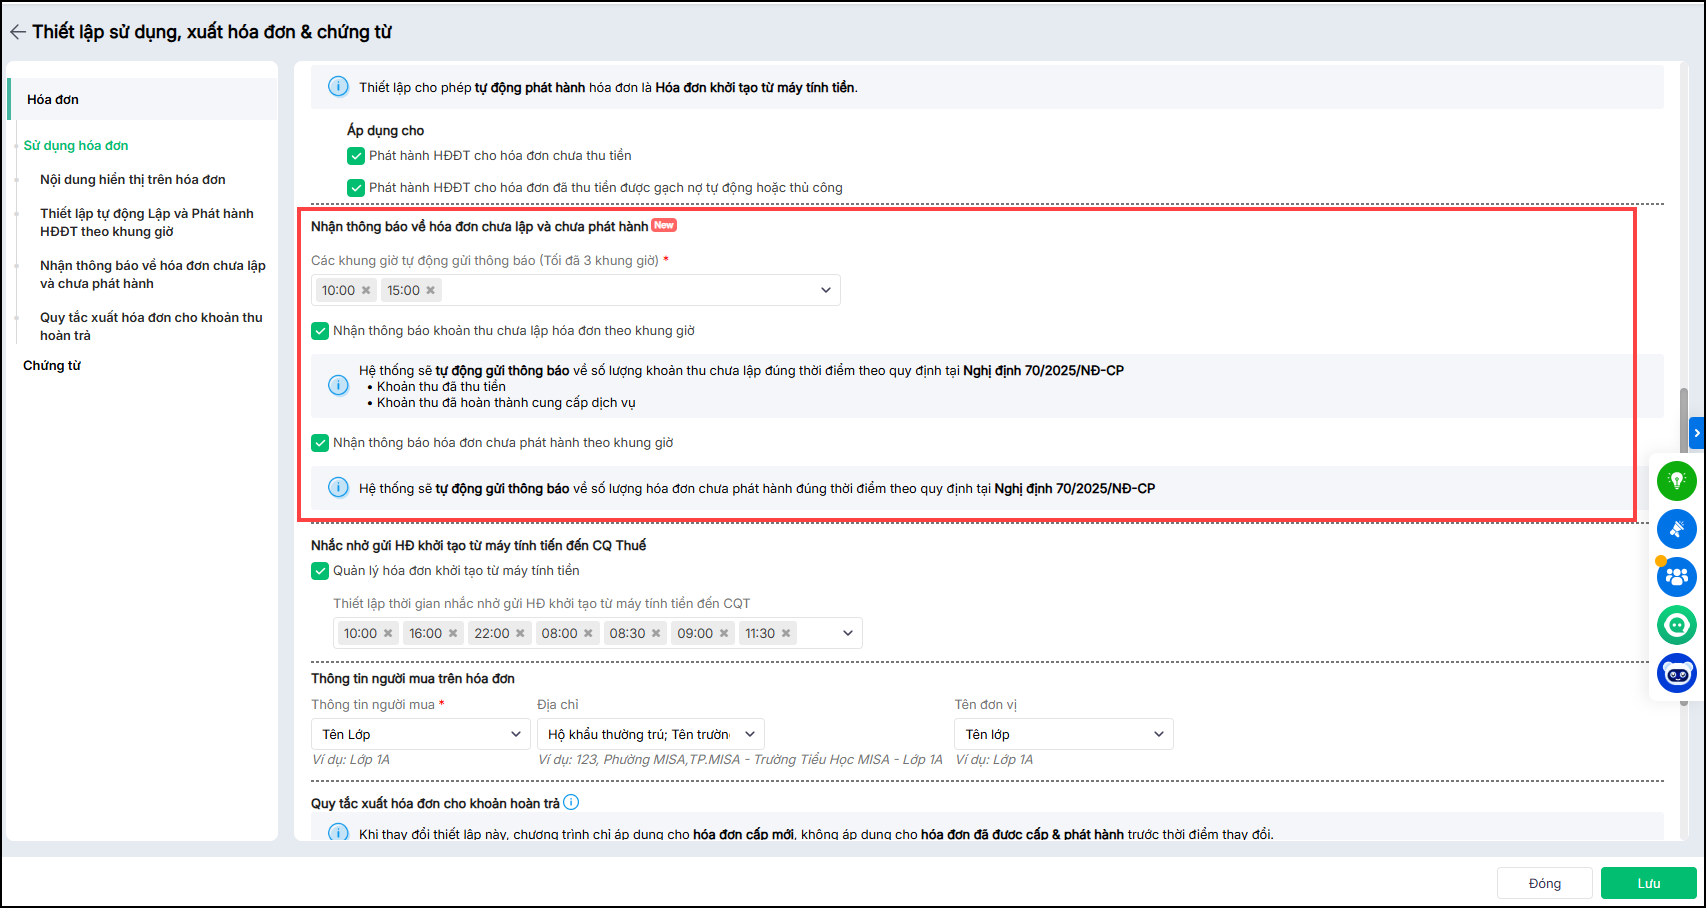Expand the blue side panel arrow
Viewport: 1706px width, 908px height.
coord(1696,433)
